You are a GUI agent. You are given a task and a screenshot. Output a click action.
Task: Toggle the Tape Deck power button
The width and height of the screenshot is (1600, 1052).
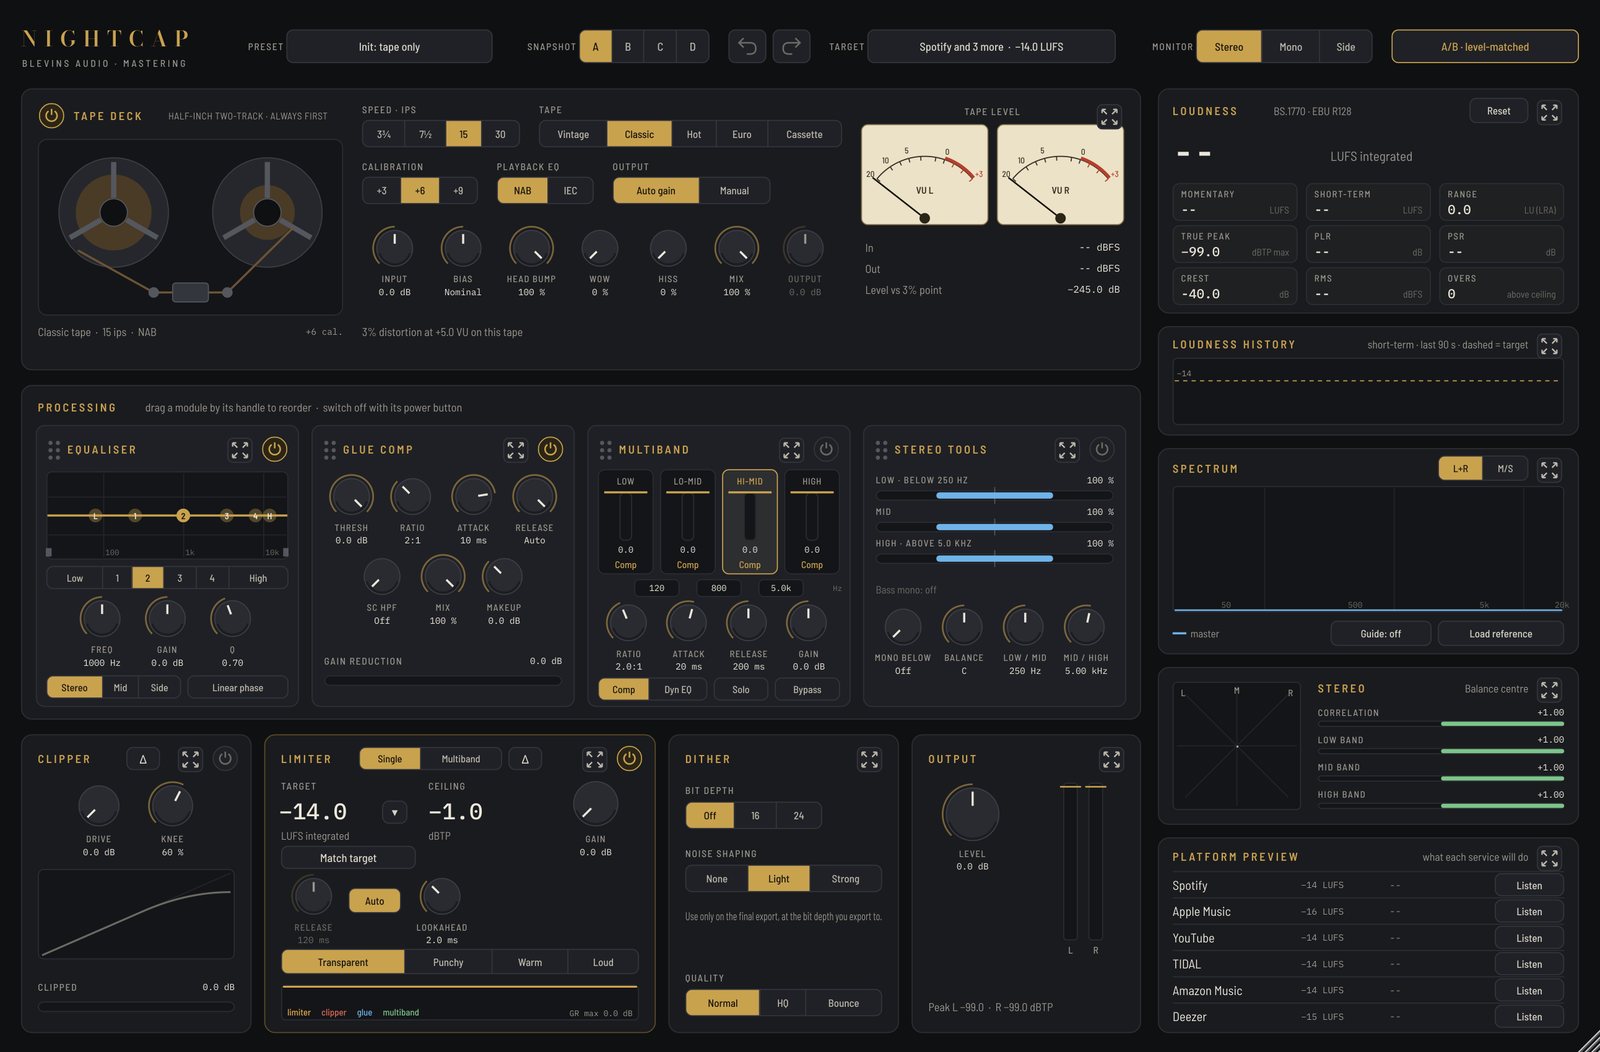pyautogui.click(x=51, y=116)
